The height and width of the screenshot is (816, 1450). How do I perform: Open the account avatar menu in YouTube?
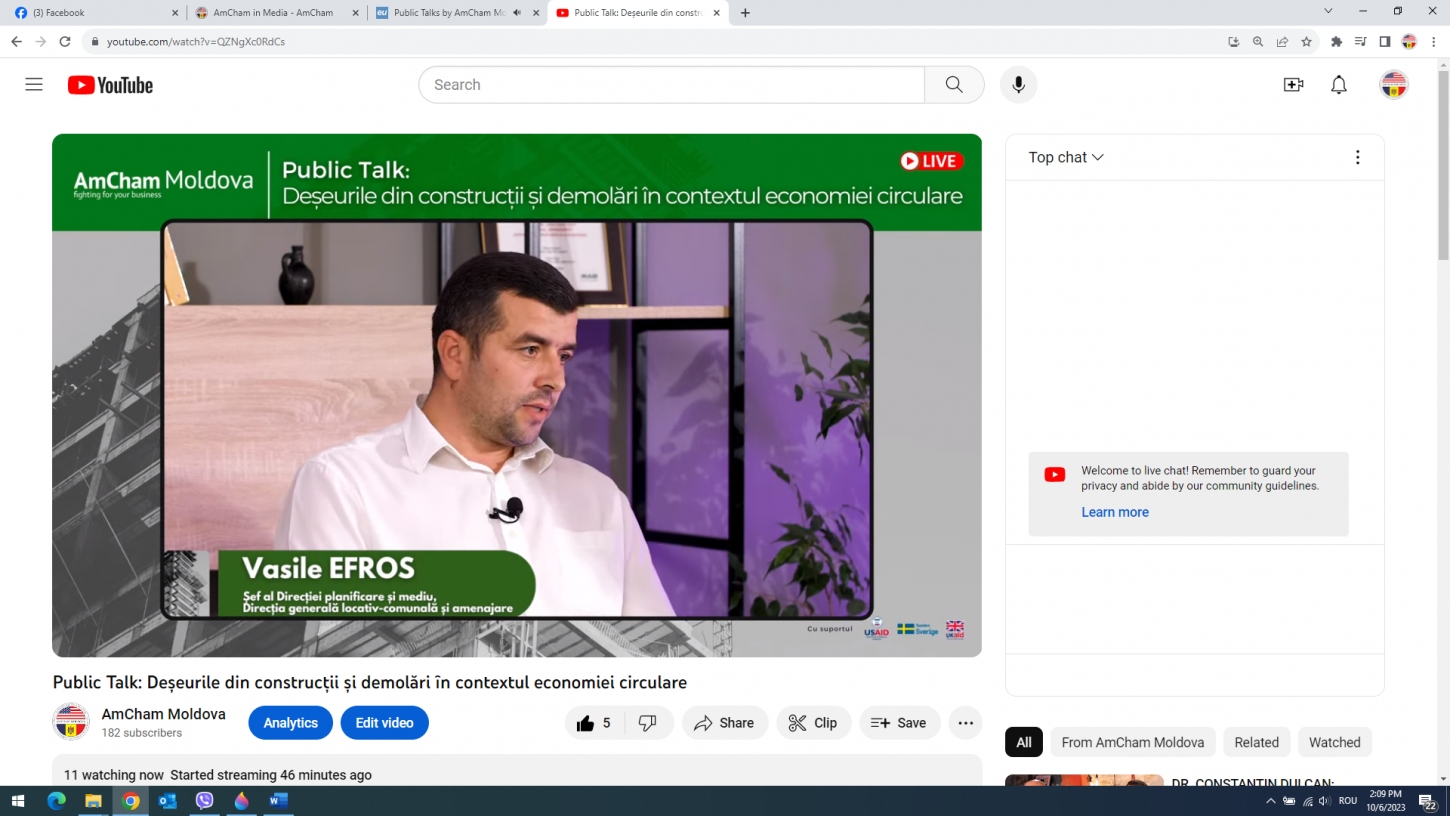[1393, 85]
